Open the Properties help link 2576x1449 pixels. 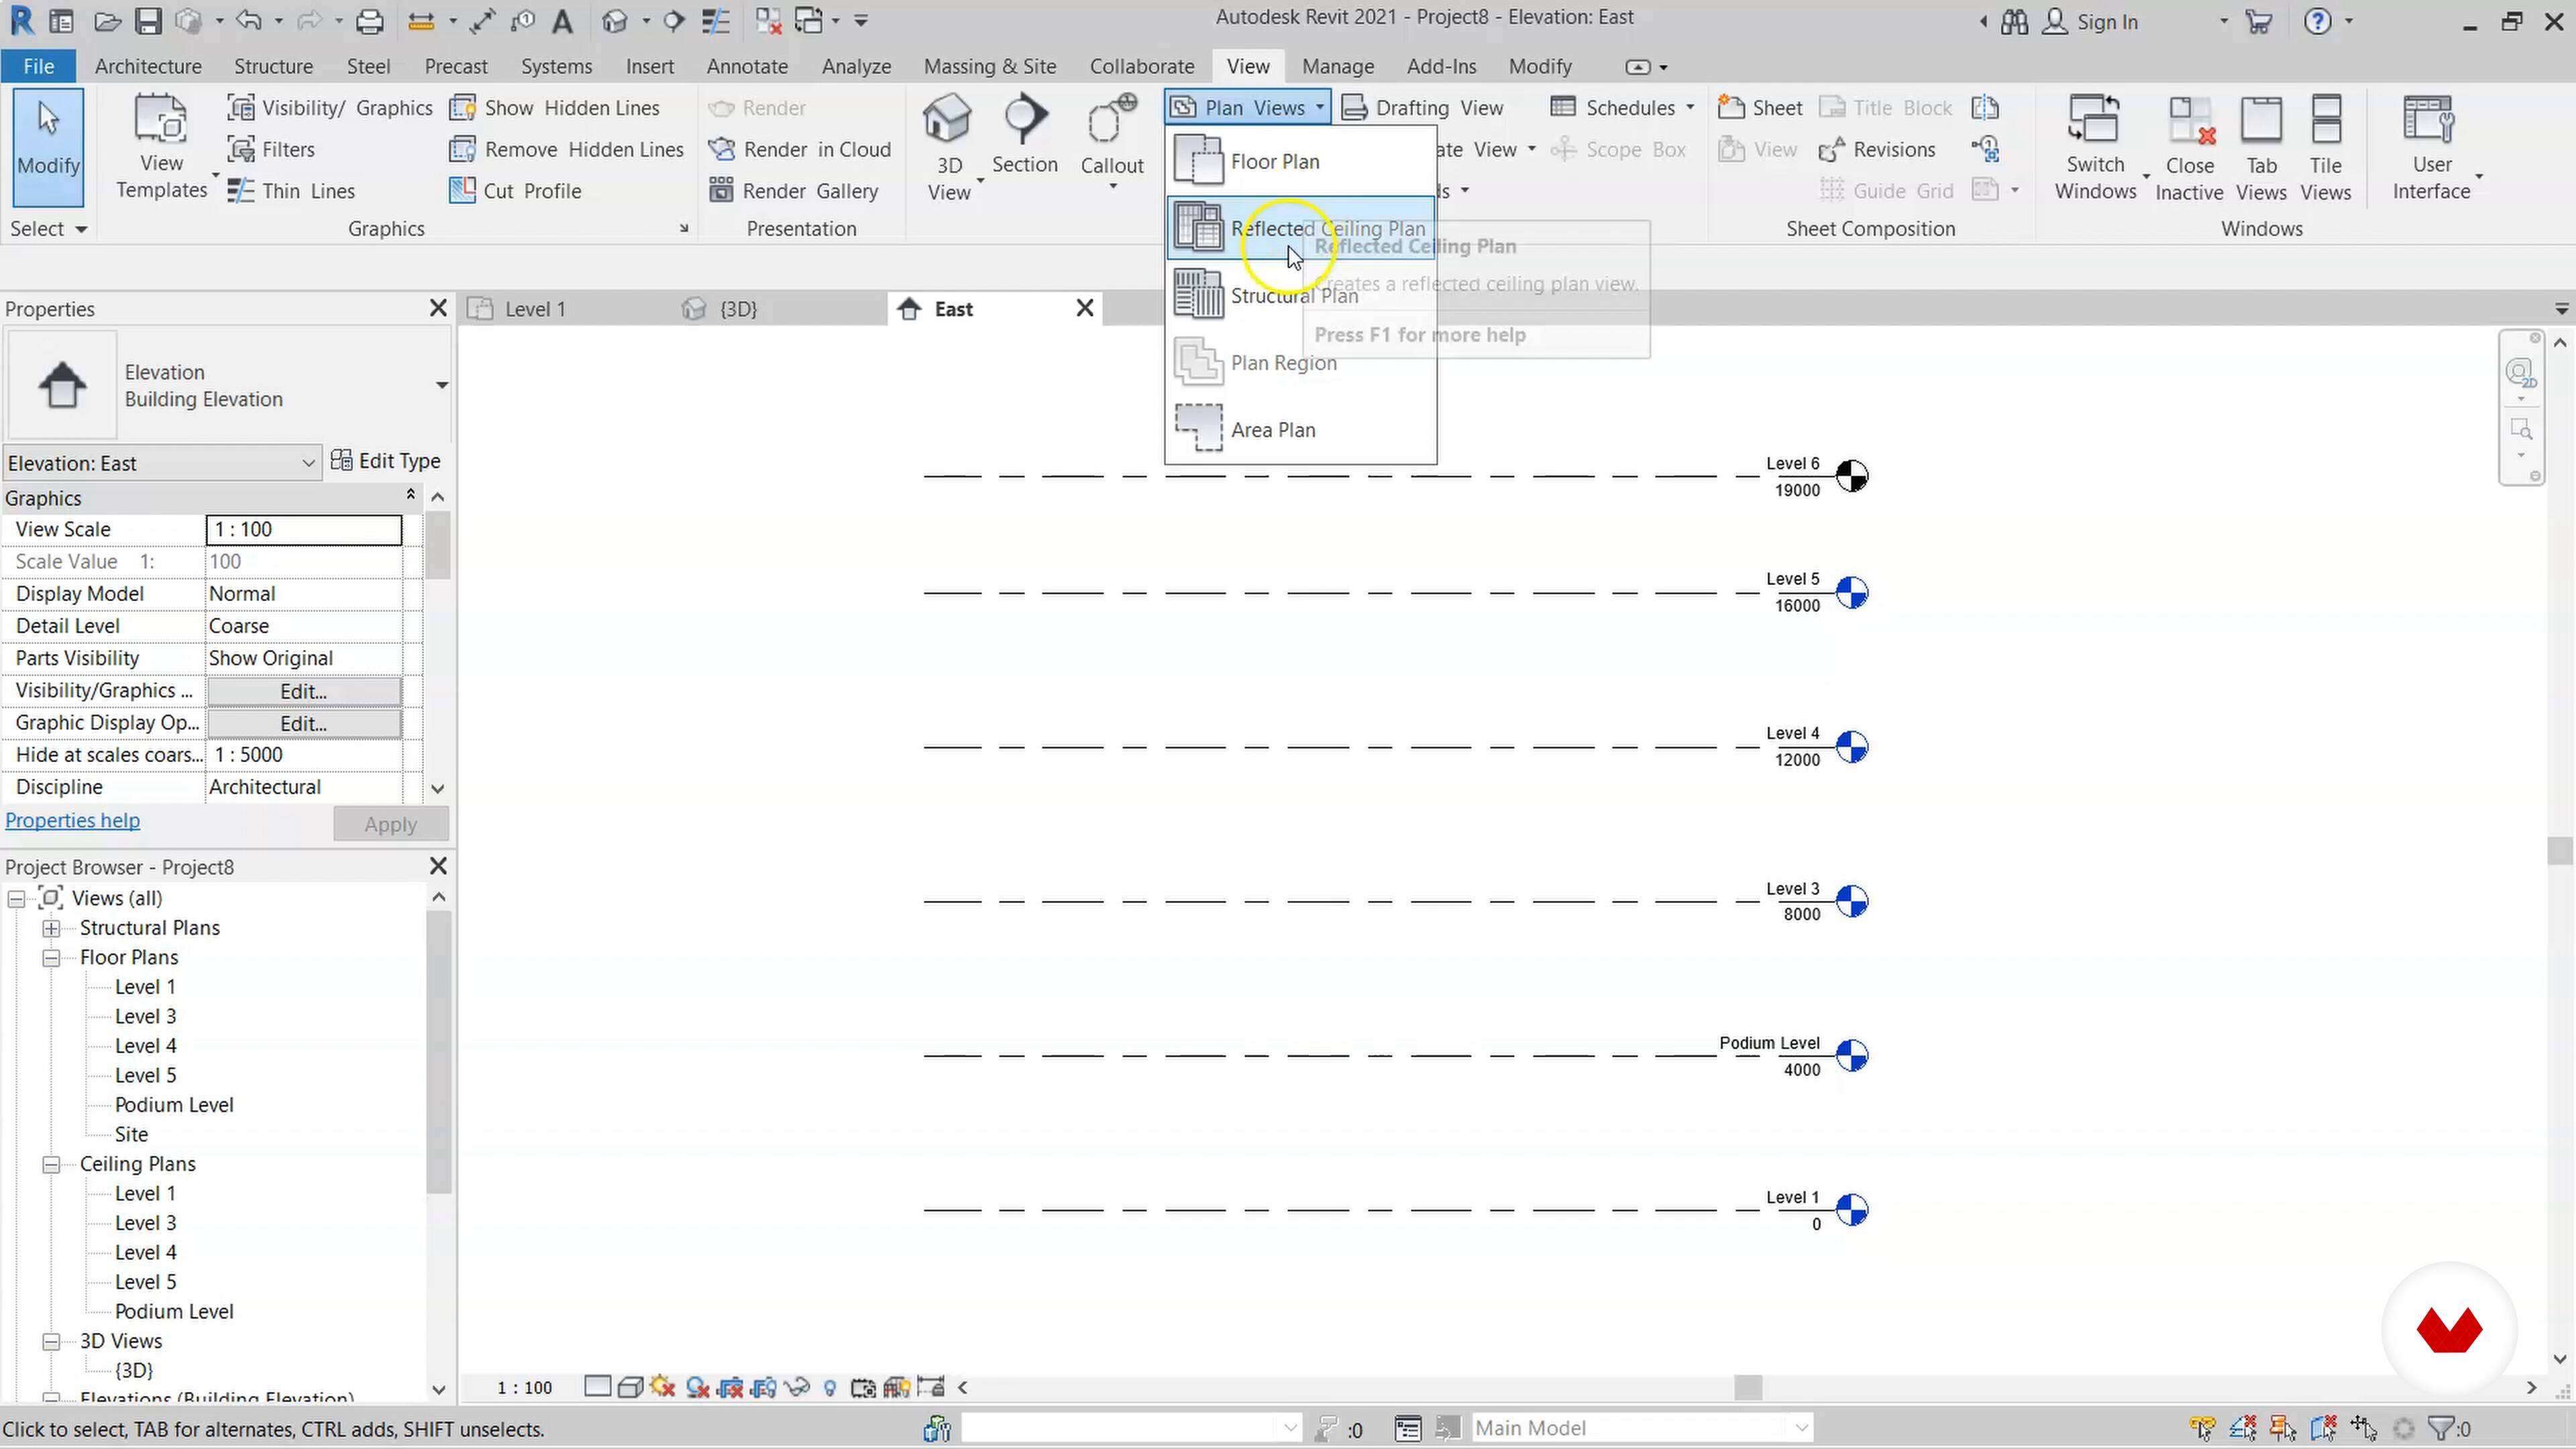point(72,821)
